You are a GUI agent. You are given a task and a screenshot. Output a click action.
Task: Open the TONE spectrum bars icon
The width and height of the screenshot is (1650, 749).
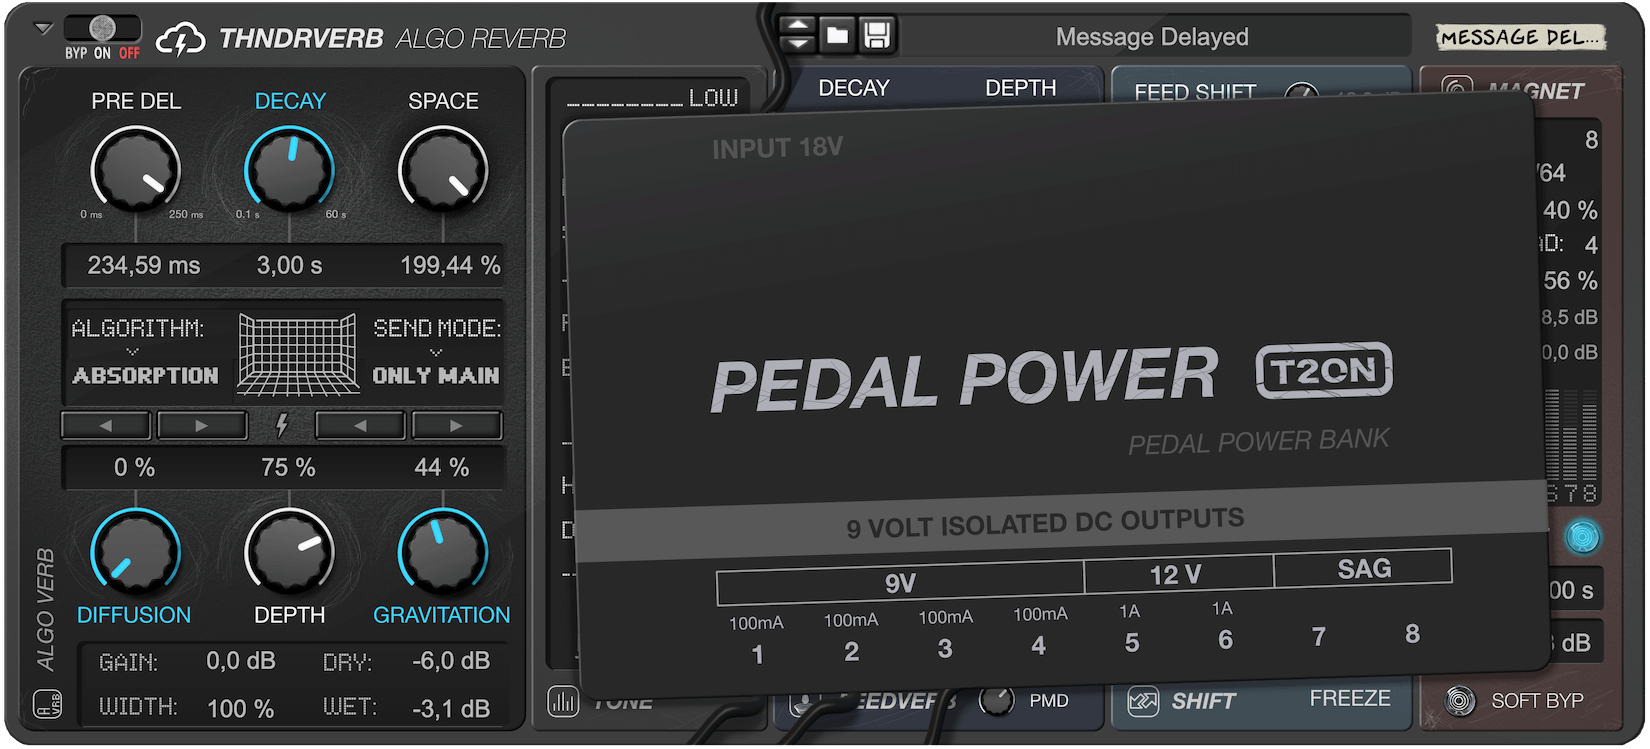[563, 701]
